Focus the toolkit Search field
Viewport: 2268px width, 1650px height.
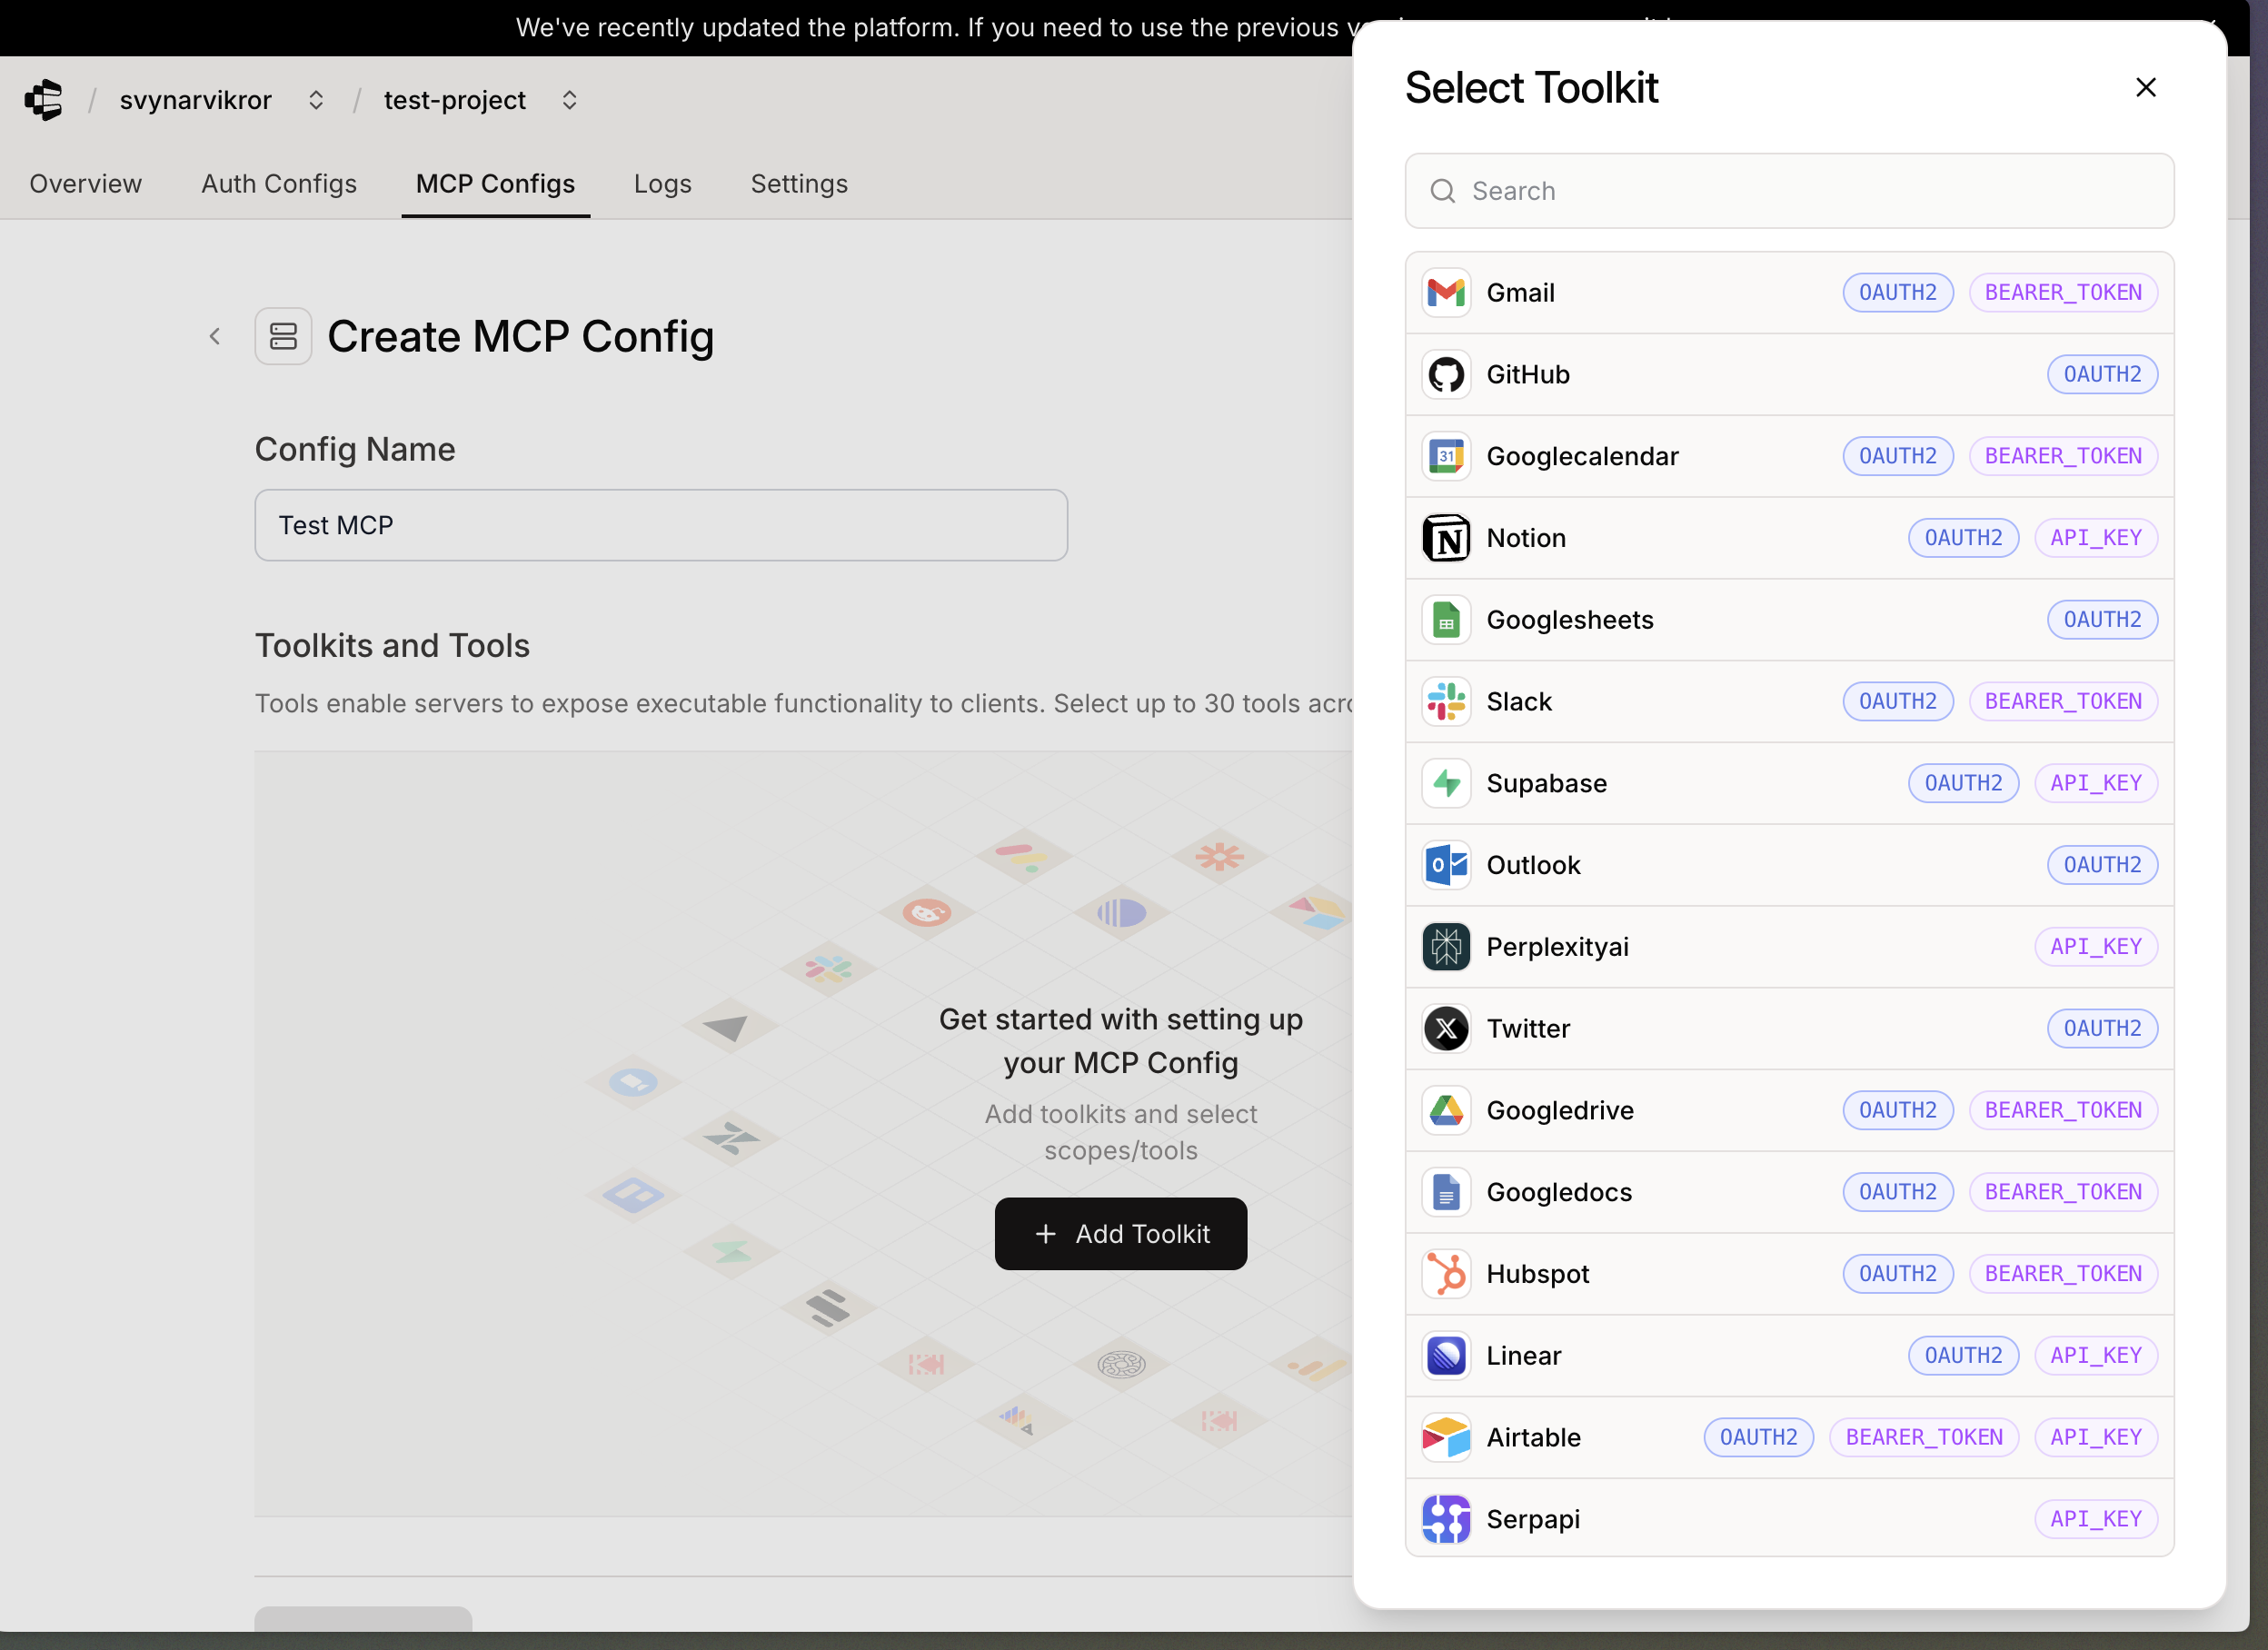tap(1788, 191)
